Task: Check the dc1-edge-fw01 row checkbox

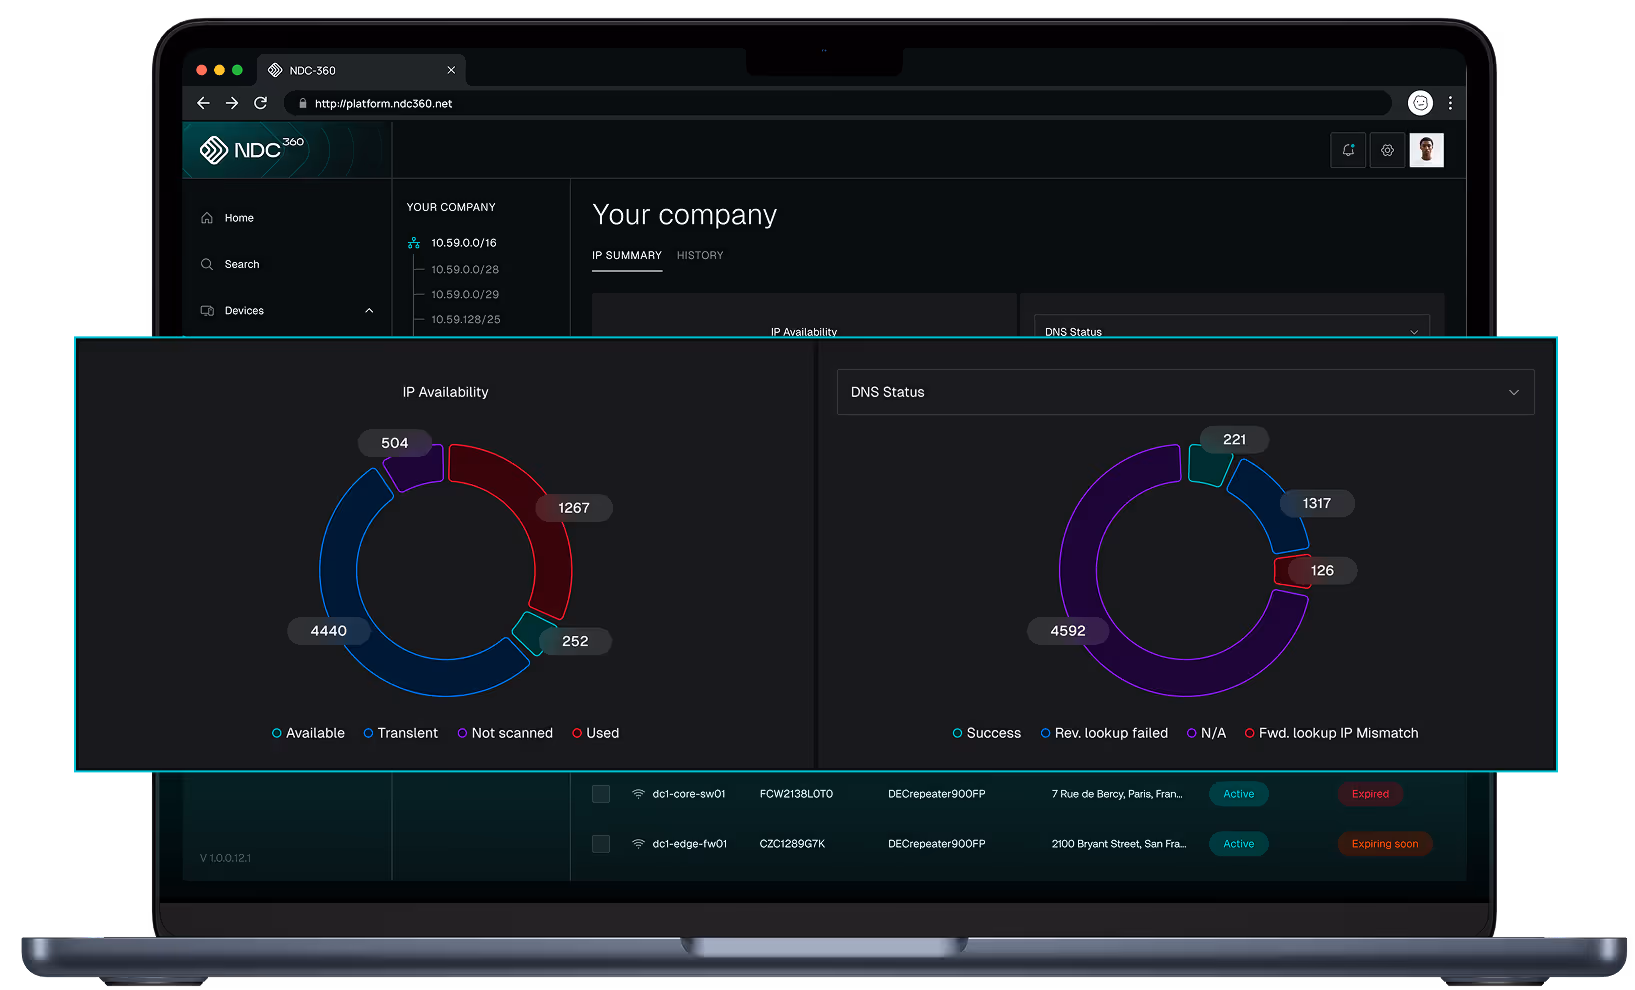Action: [601, 843]
